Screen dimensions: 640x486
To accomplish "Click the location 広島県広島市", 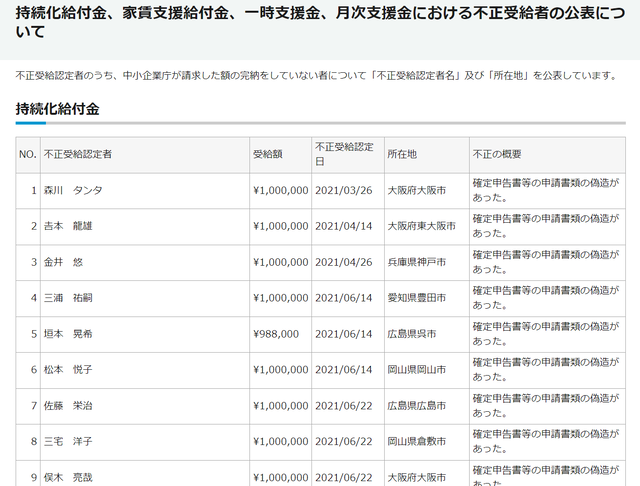I will pos(417,406).
